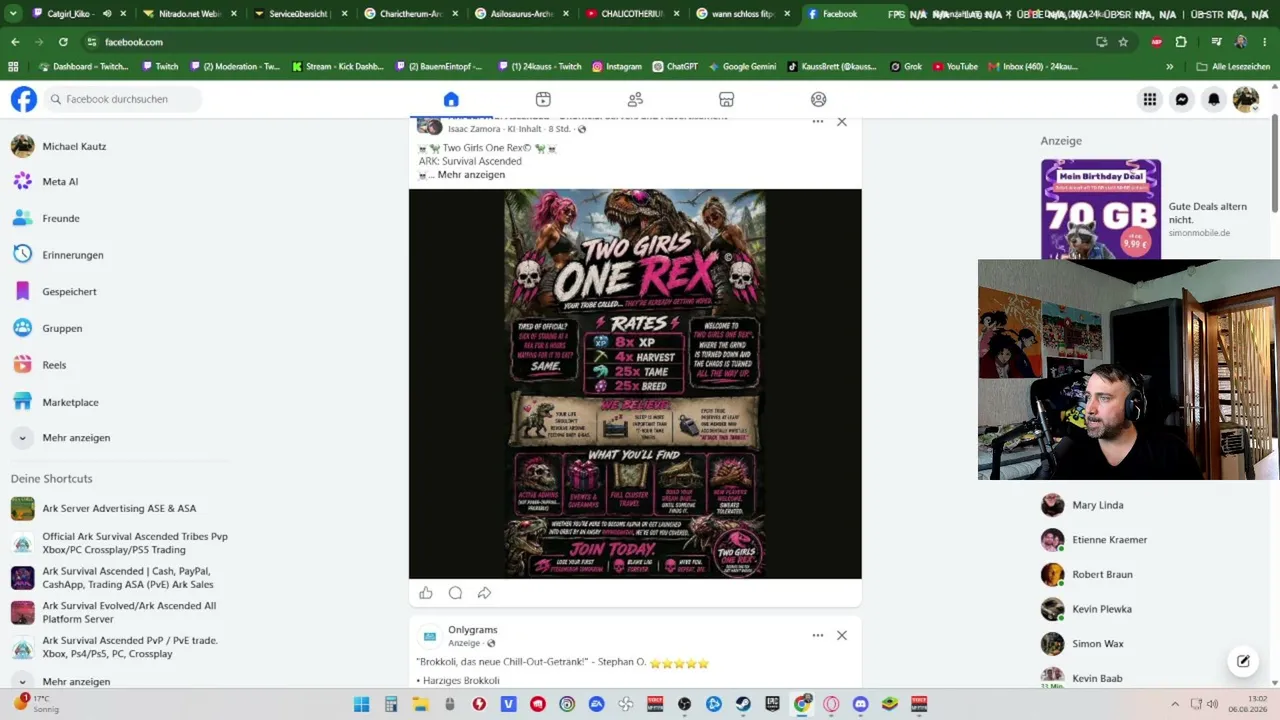Open the Facebook grid menu
This screenshot has height=720, width=1280.
pyautogui.click(x=1150, y=99)
